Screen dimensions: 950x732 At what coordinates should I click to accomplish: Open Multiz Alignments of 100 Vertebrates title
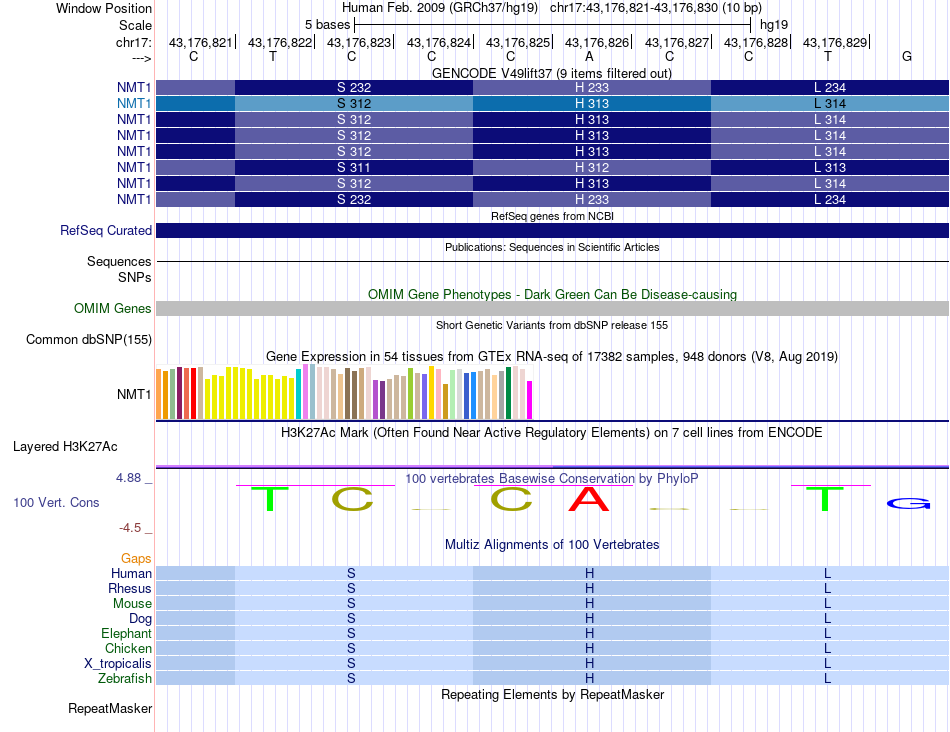pyautogui.click(x=552, y=545)
